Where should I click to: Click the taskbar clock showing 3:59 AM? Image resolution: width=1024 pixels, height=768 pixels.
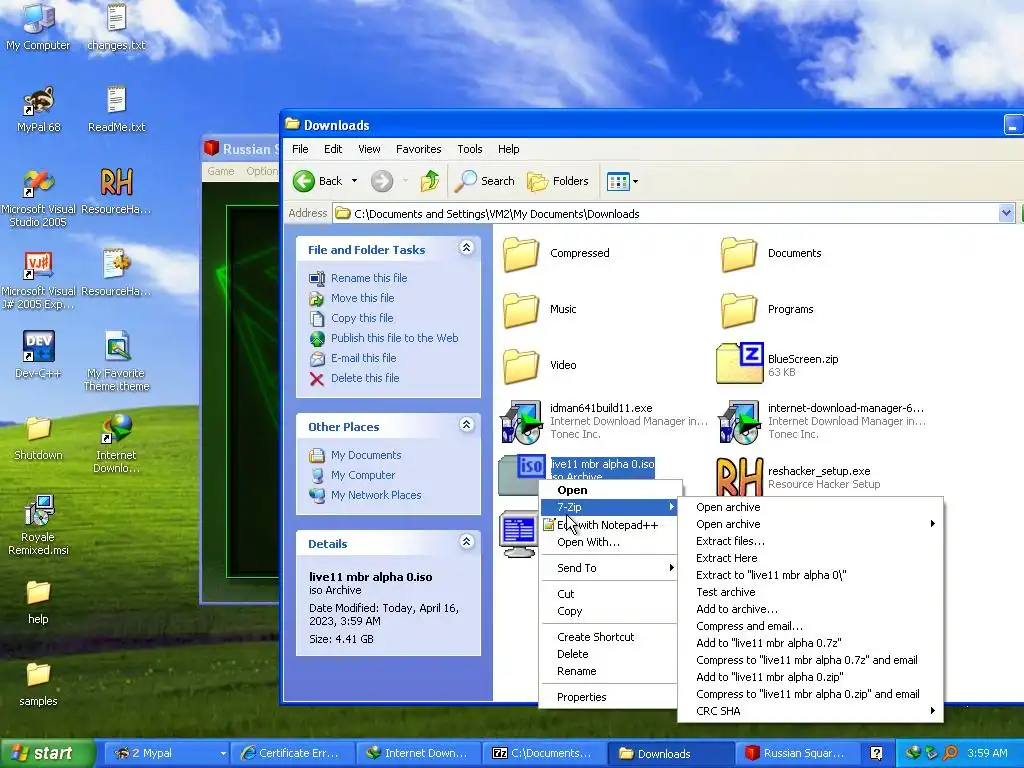(x=987, y=753)
